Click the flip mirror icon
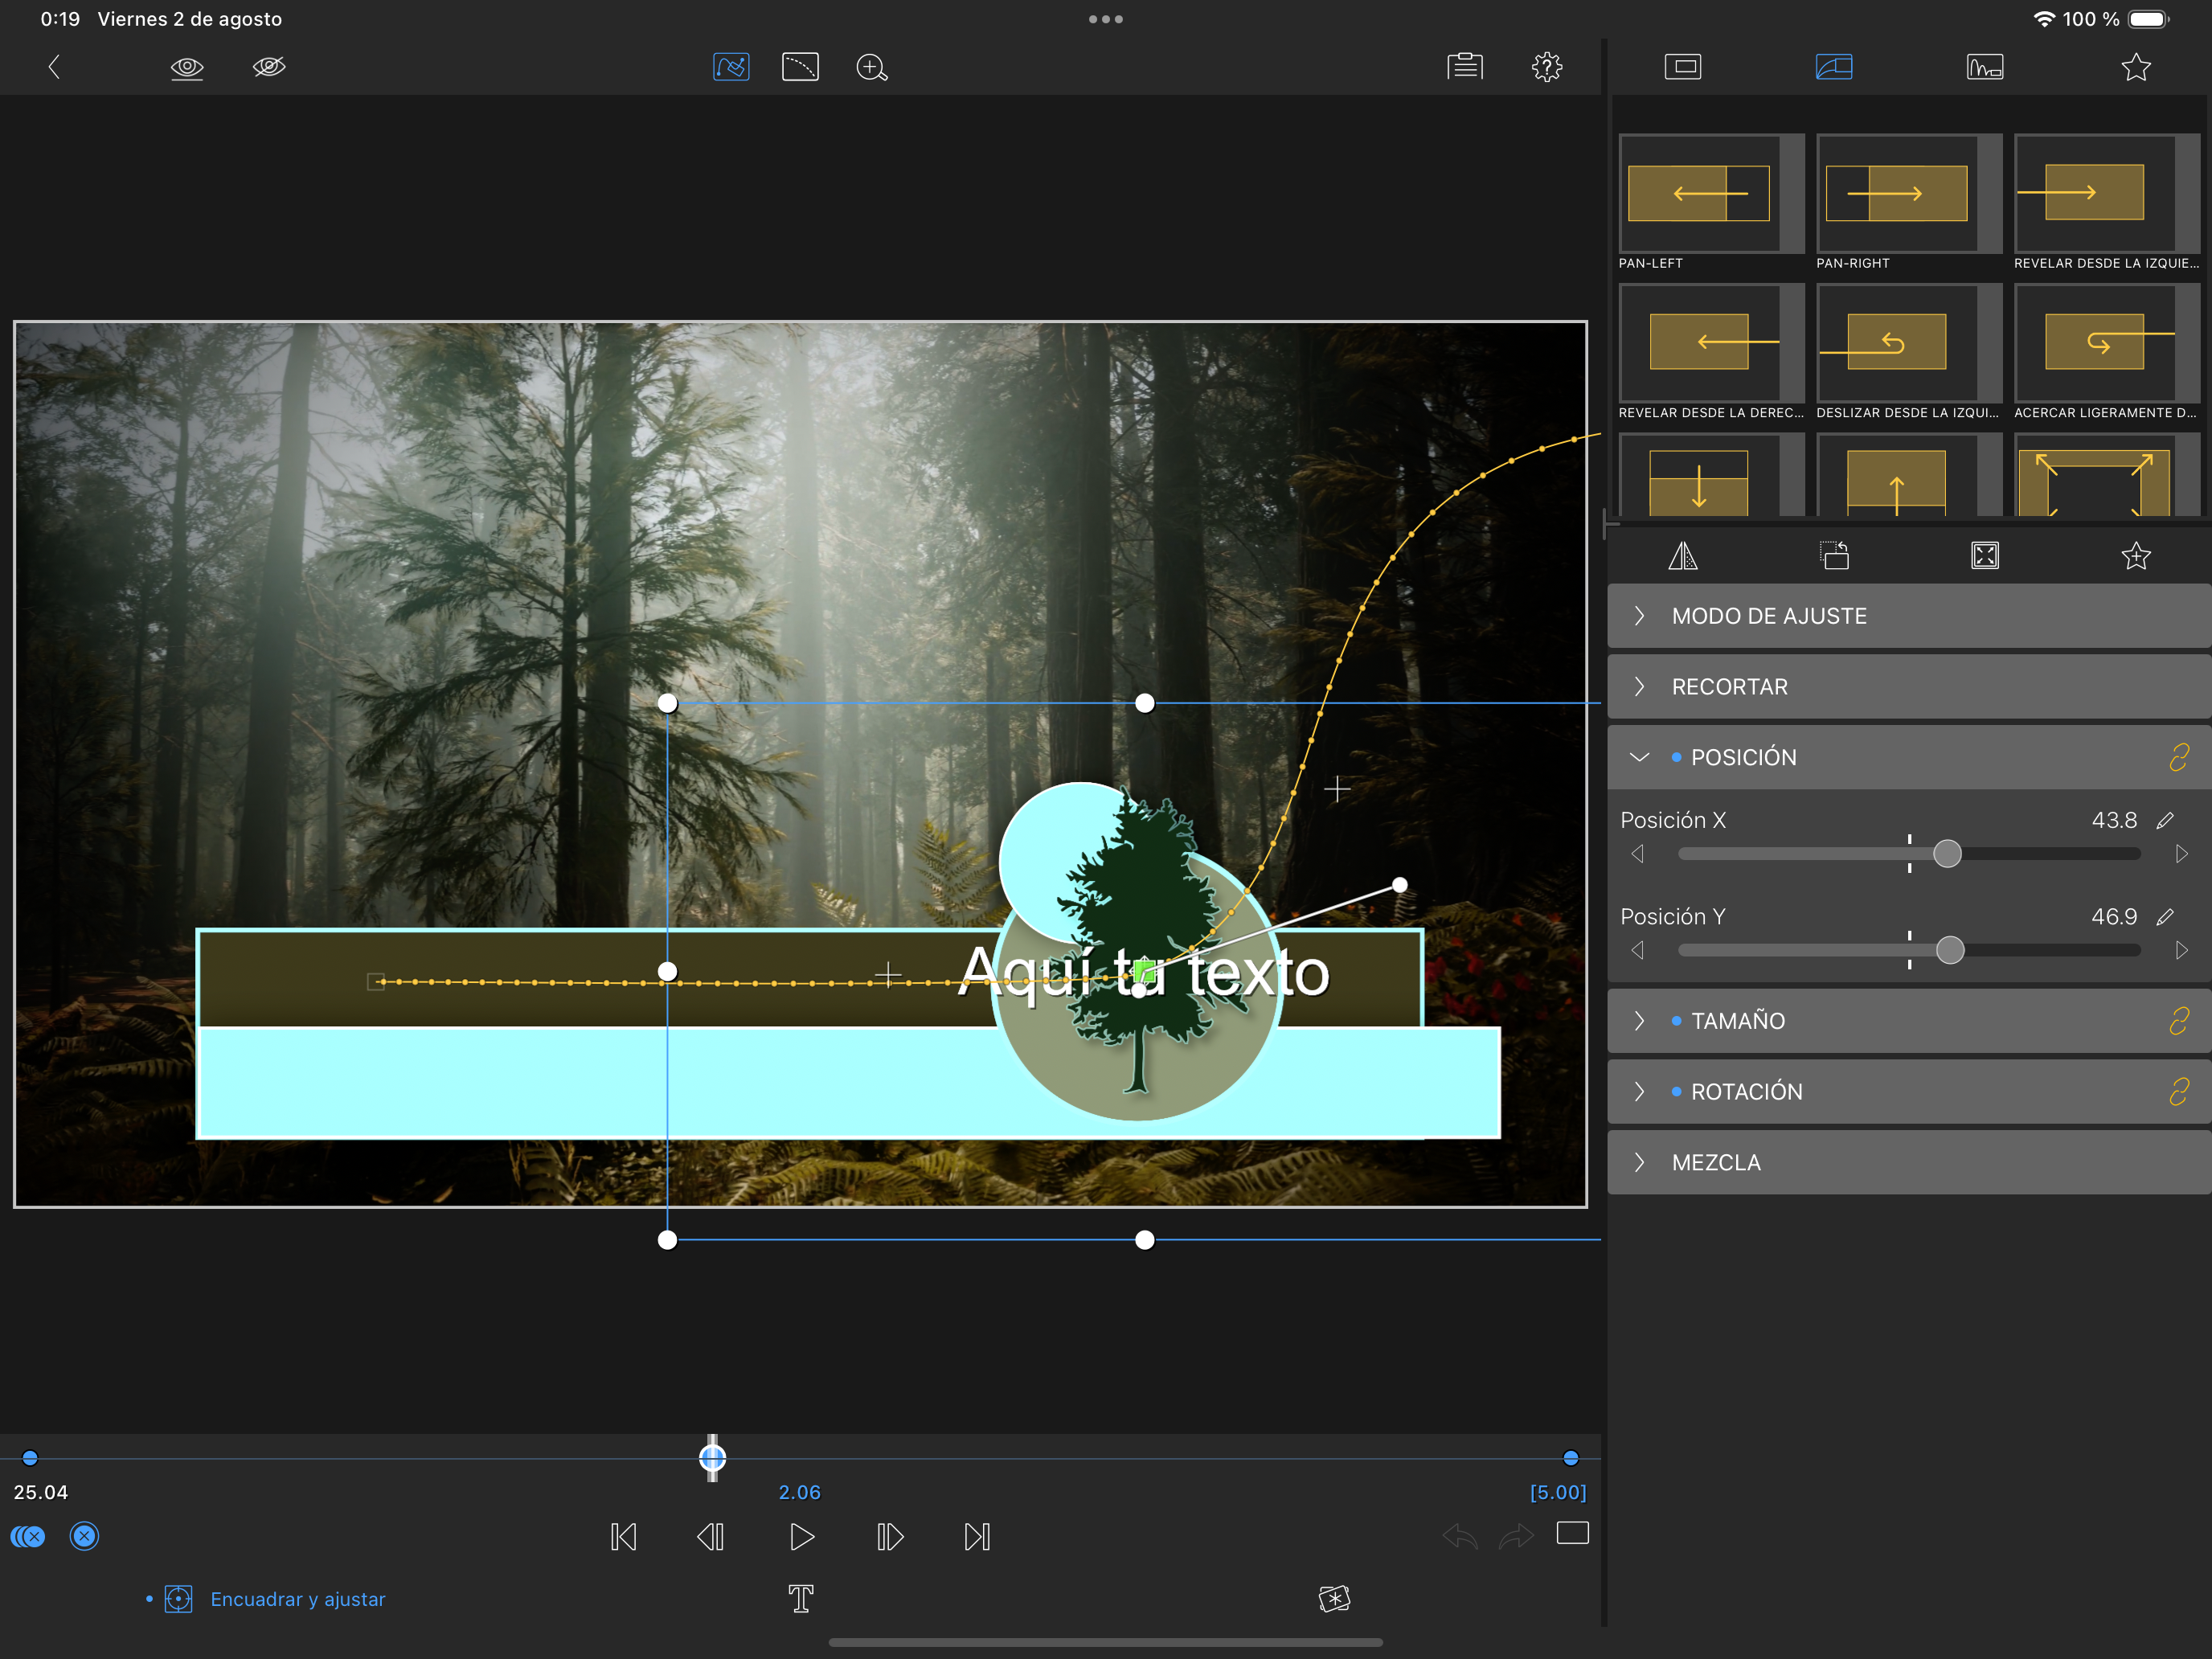Screen dimensions: 2212x1659 tap(1683, 556)
